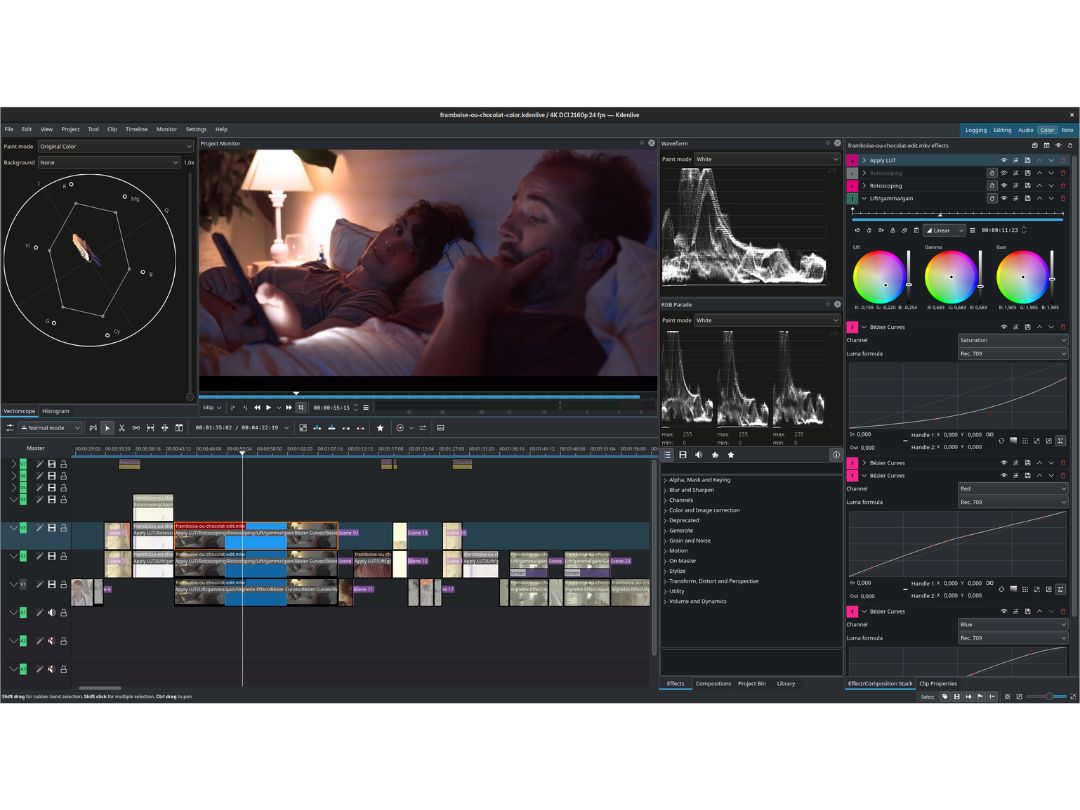
Task: Open the info button in effects panel
Action: pyautogui.click(x=835, y=455)
